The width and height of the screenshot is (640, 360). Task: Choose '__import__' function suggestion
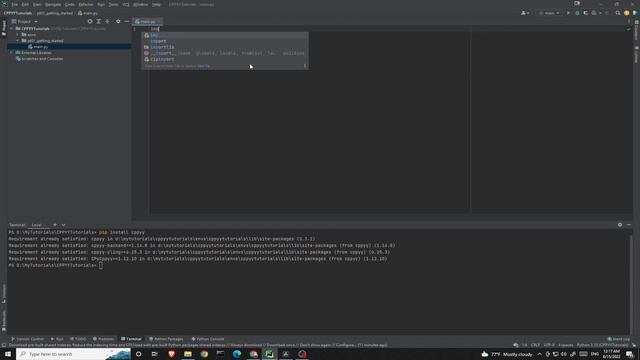pos(224,53)
